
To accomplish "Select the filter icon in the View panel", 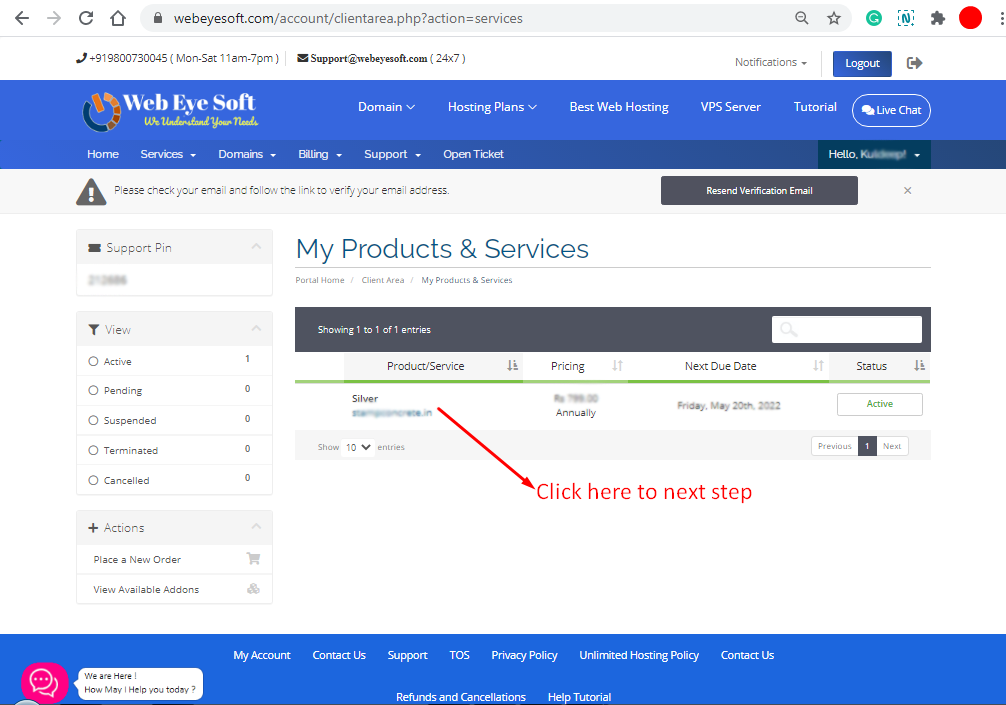I will point(96,328).
